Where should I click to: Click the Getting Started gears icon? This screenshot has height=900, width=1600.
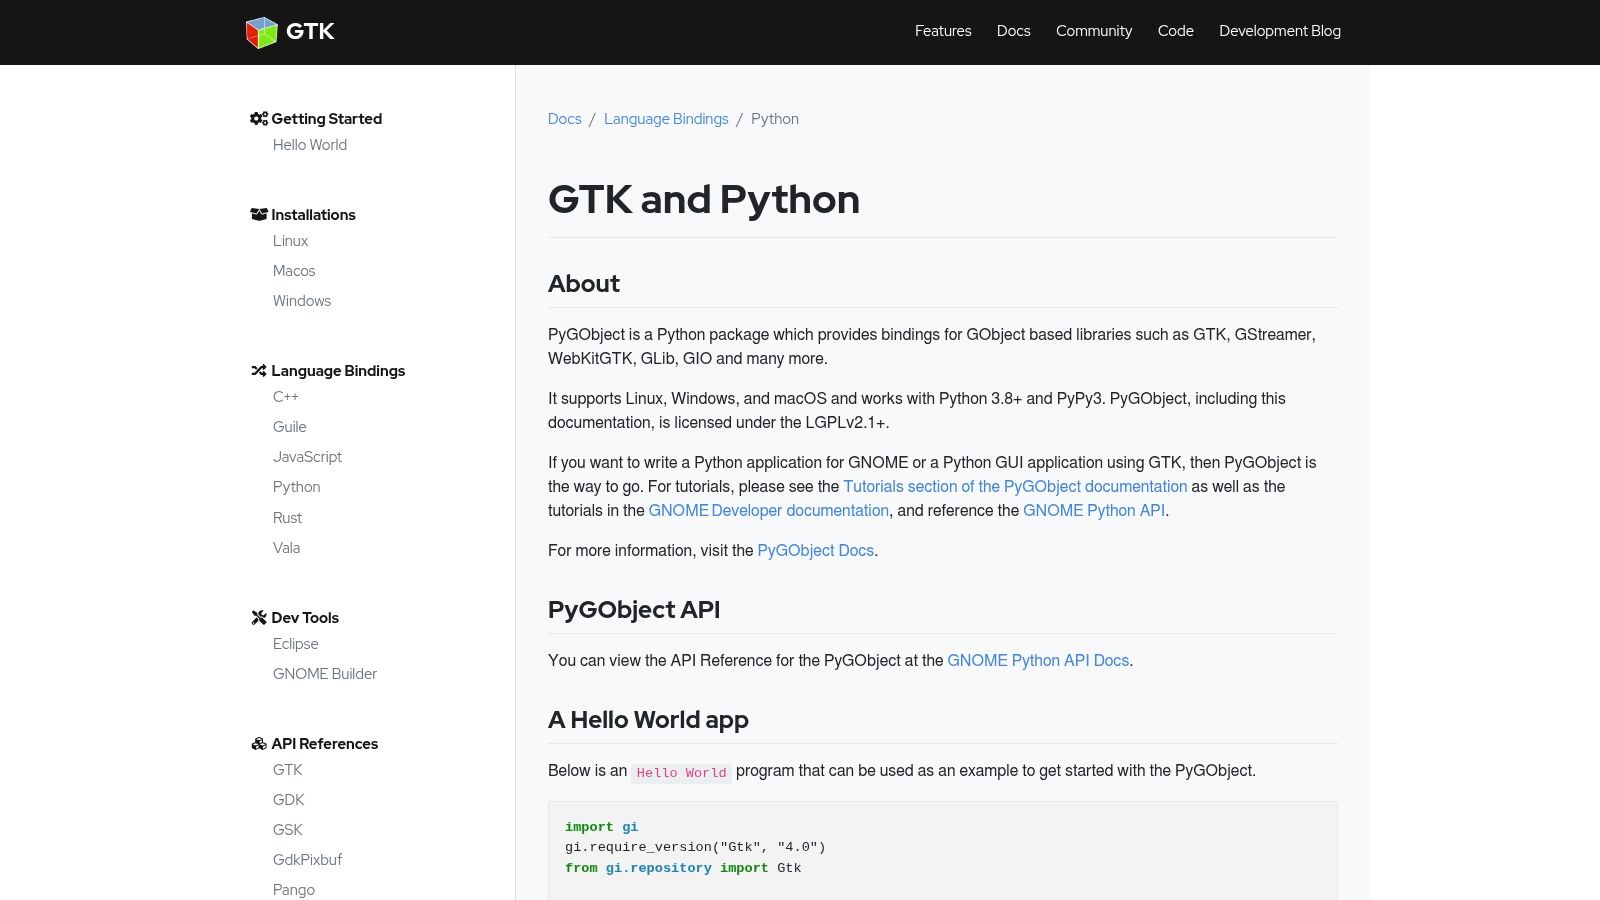(x=259, y=119)
